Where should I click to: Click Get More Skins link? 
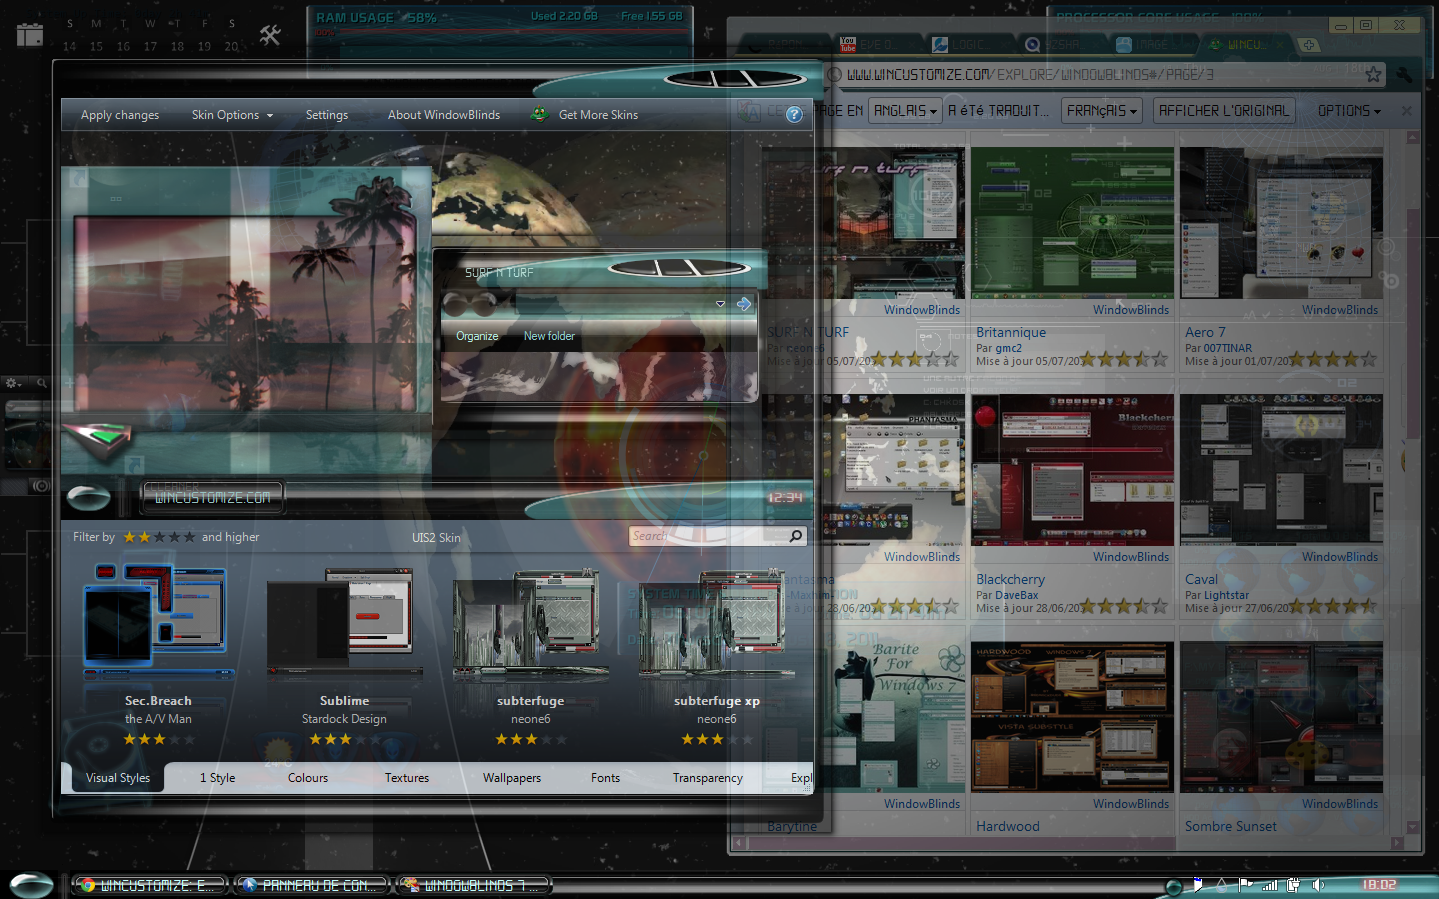pos(598,115)
